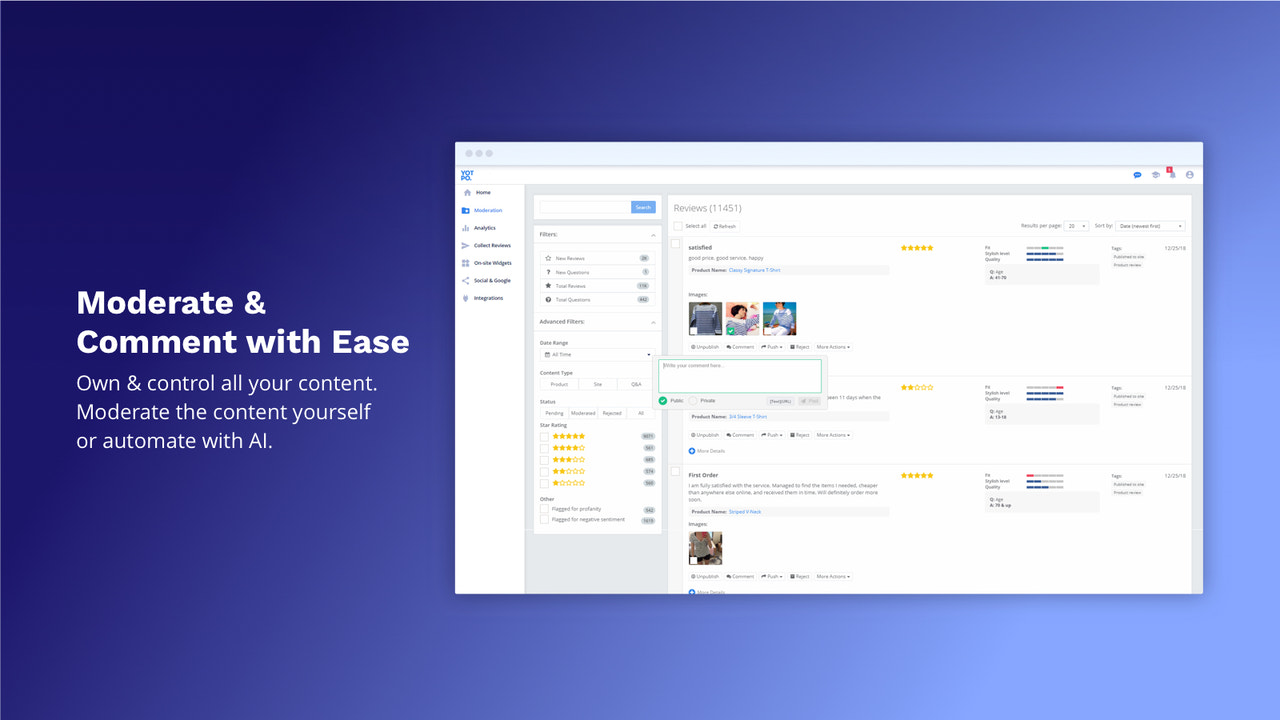This screenshot has height=720, width=1280.
Task: Open the Results per page dropdown
Action: (1077, 226)
